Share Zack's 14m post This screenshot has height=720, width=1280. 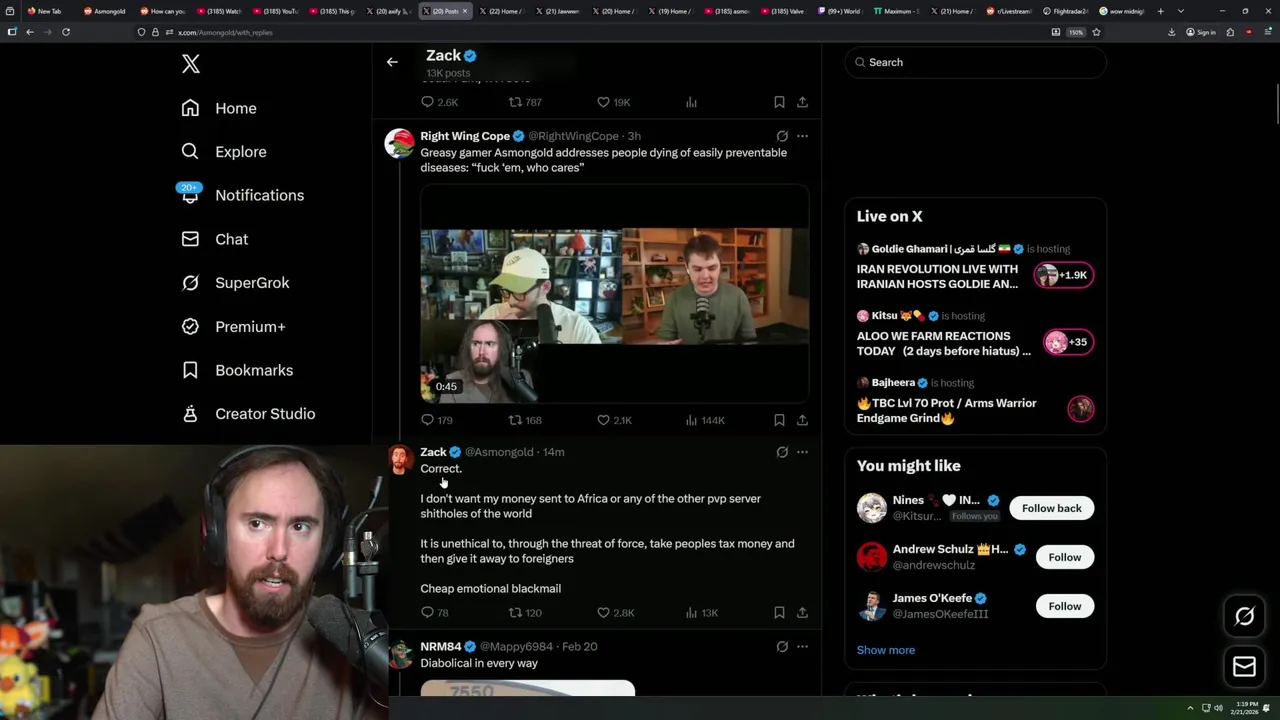pos(802,612)
